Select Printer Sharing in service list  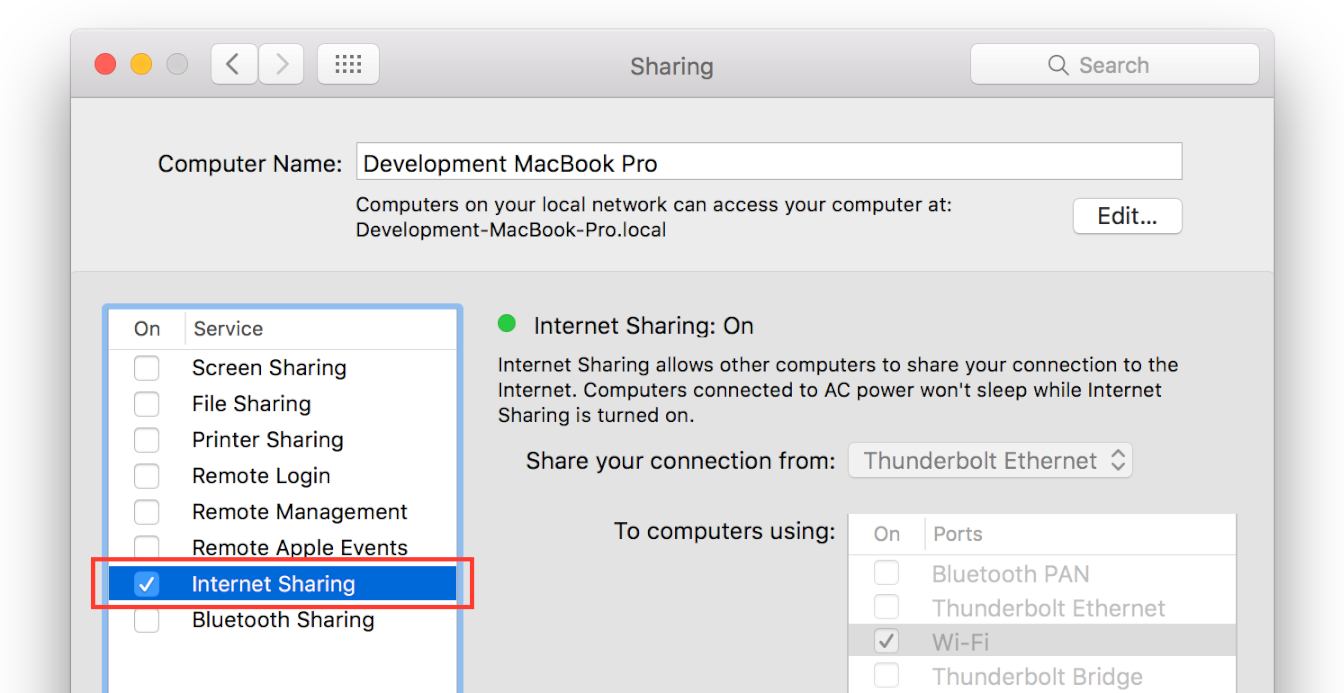[x=267, y=440]
